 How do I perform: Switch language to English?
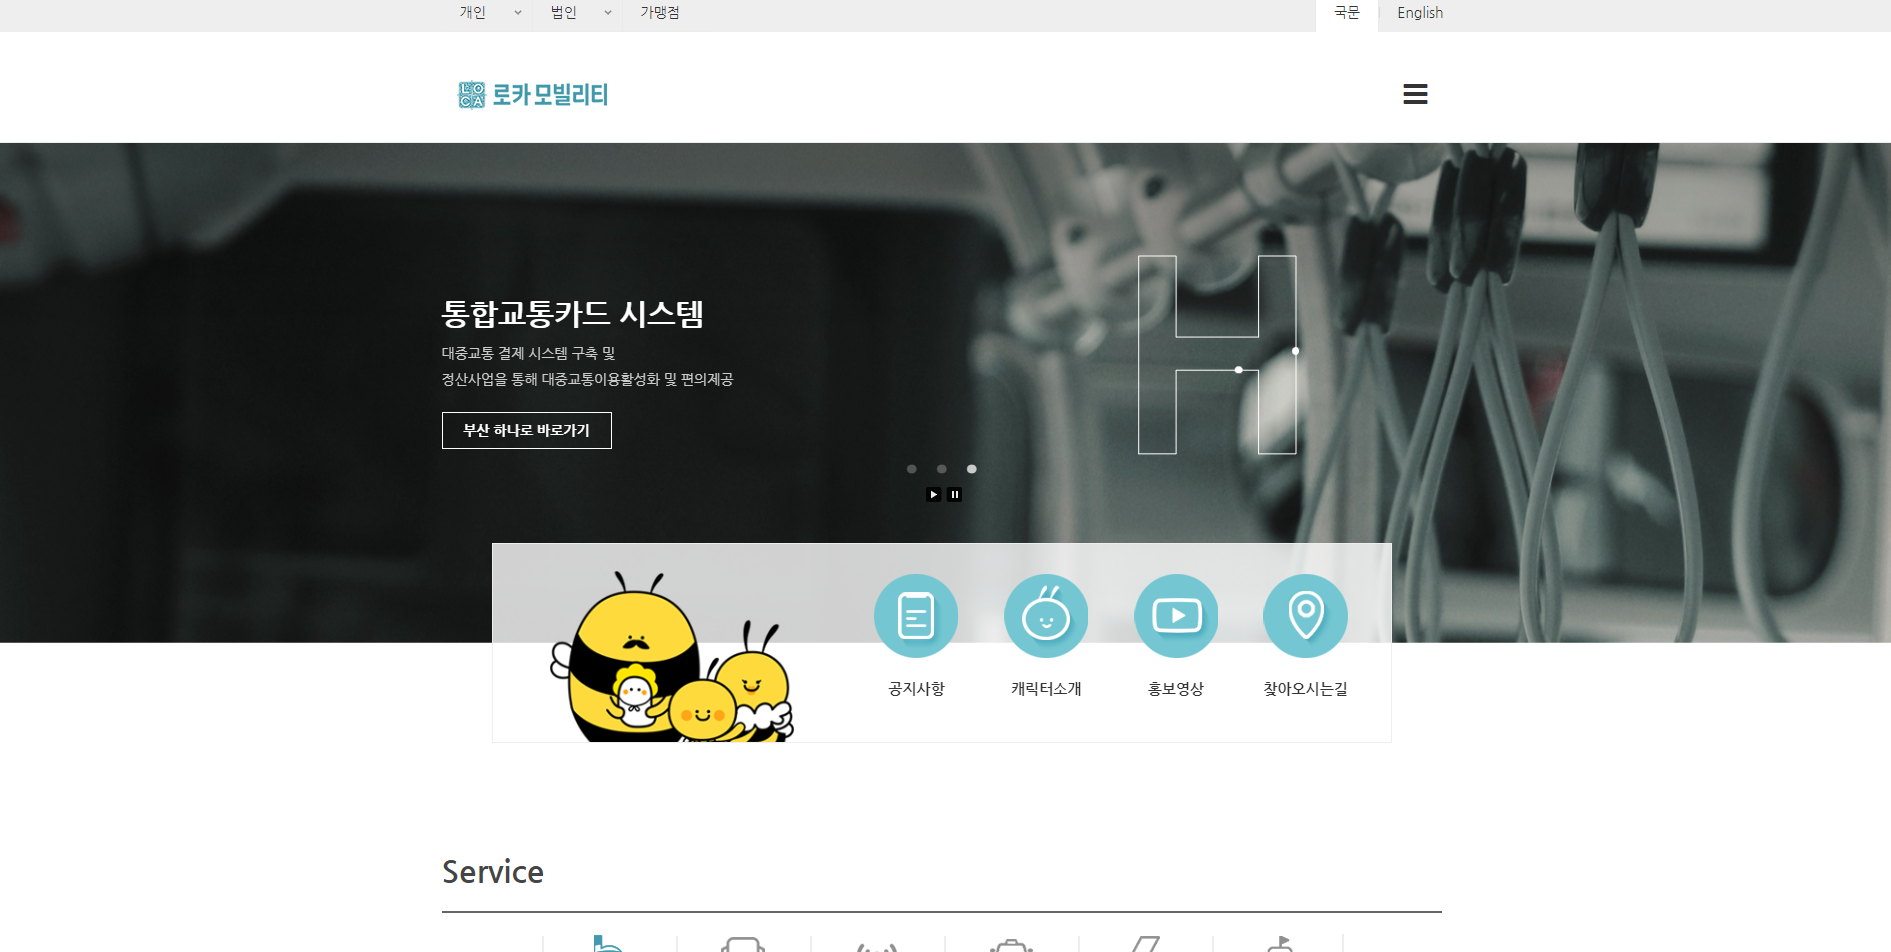pyautogui.click(x=1419, y=13)
